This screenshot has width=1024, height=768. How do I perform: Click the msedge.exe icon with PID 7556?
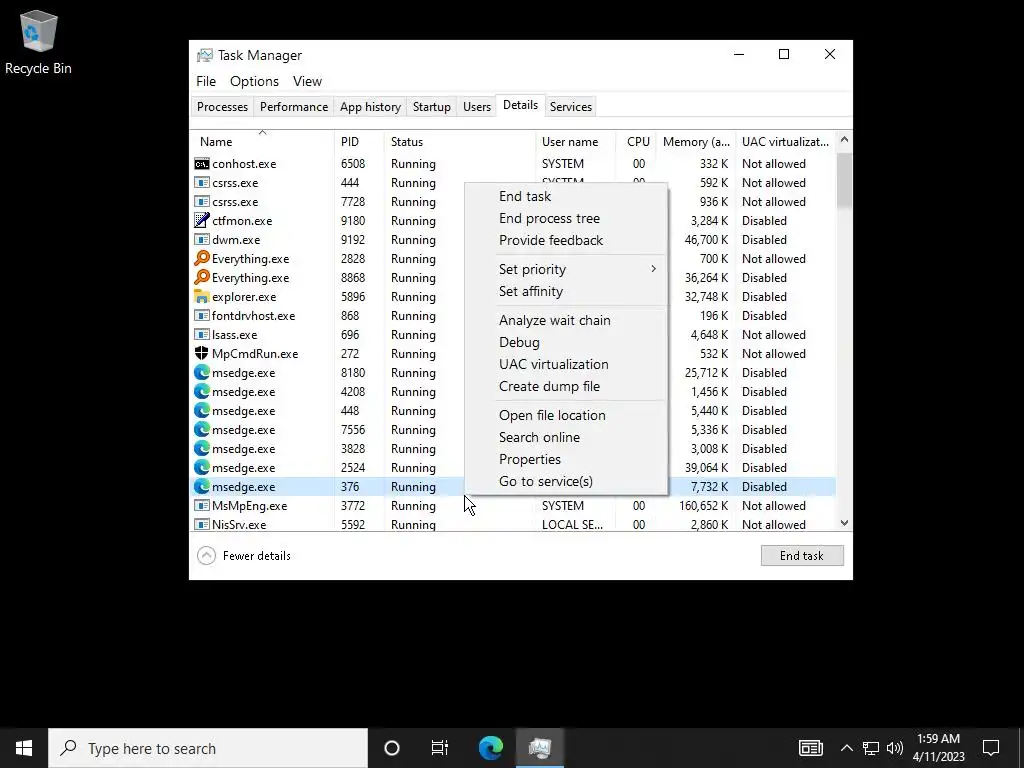[202, 430]
